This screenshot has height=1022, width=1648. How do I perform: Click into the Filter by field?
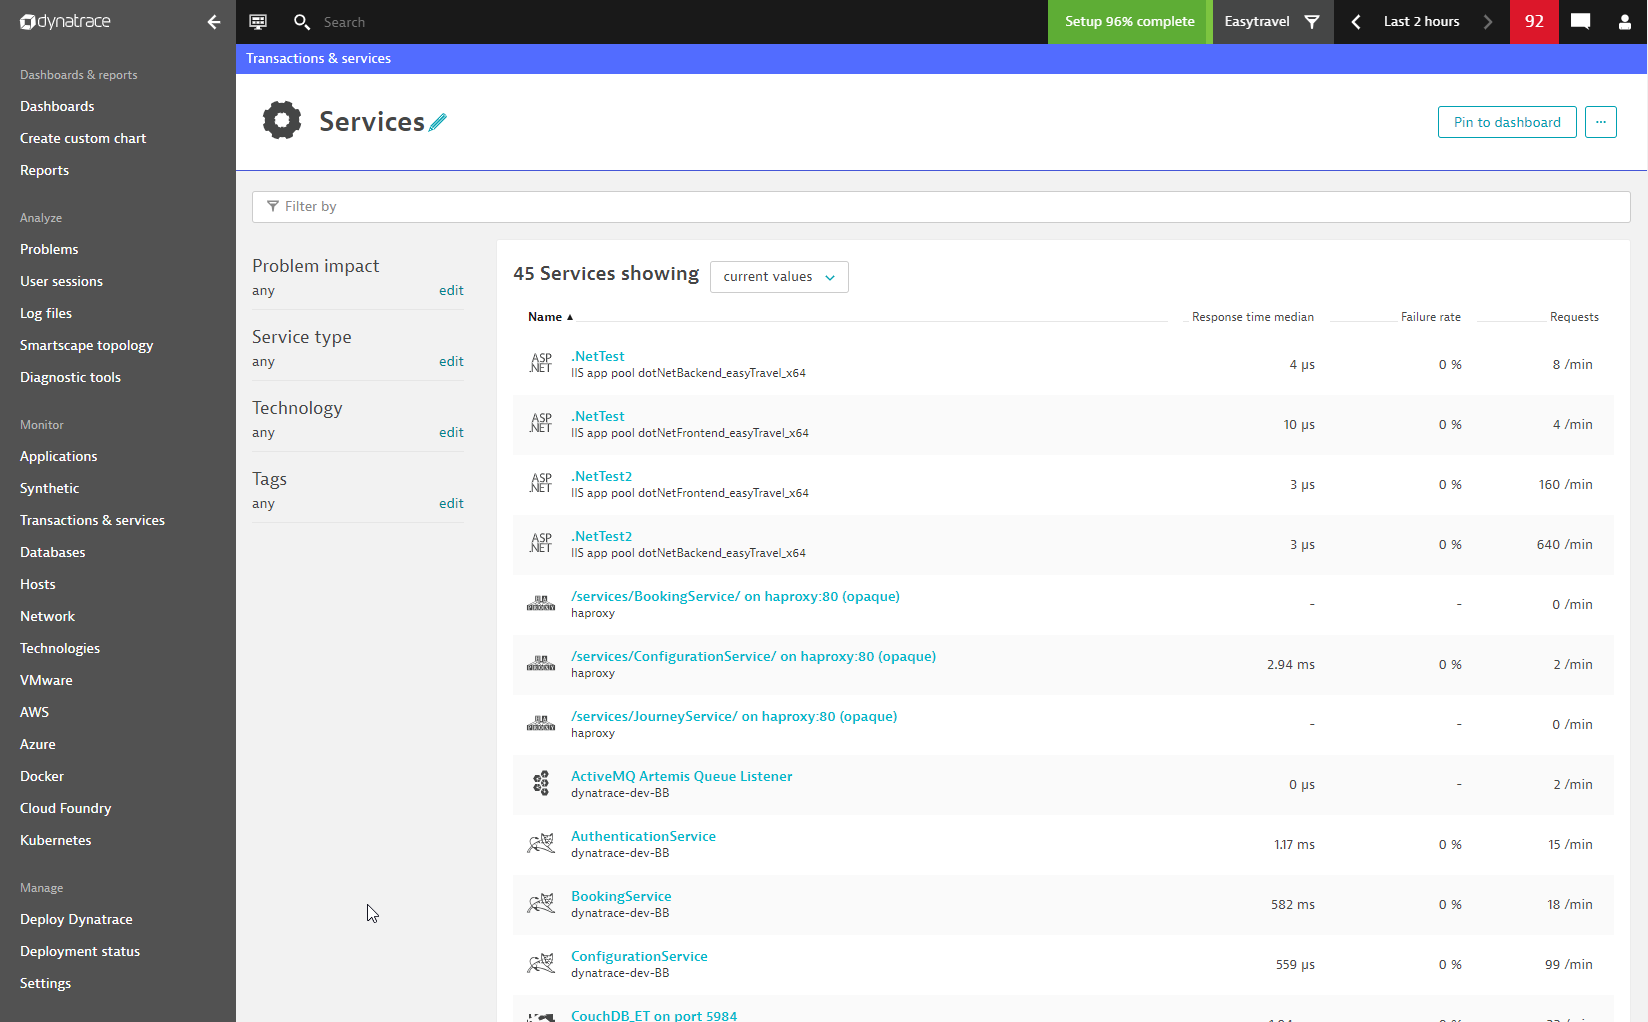click(941, 207)
